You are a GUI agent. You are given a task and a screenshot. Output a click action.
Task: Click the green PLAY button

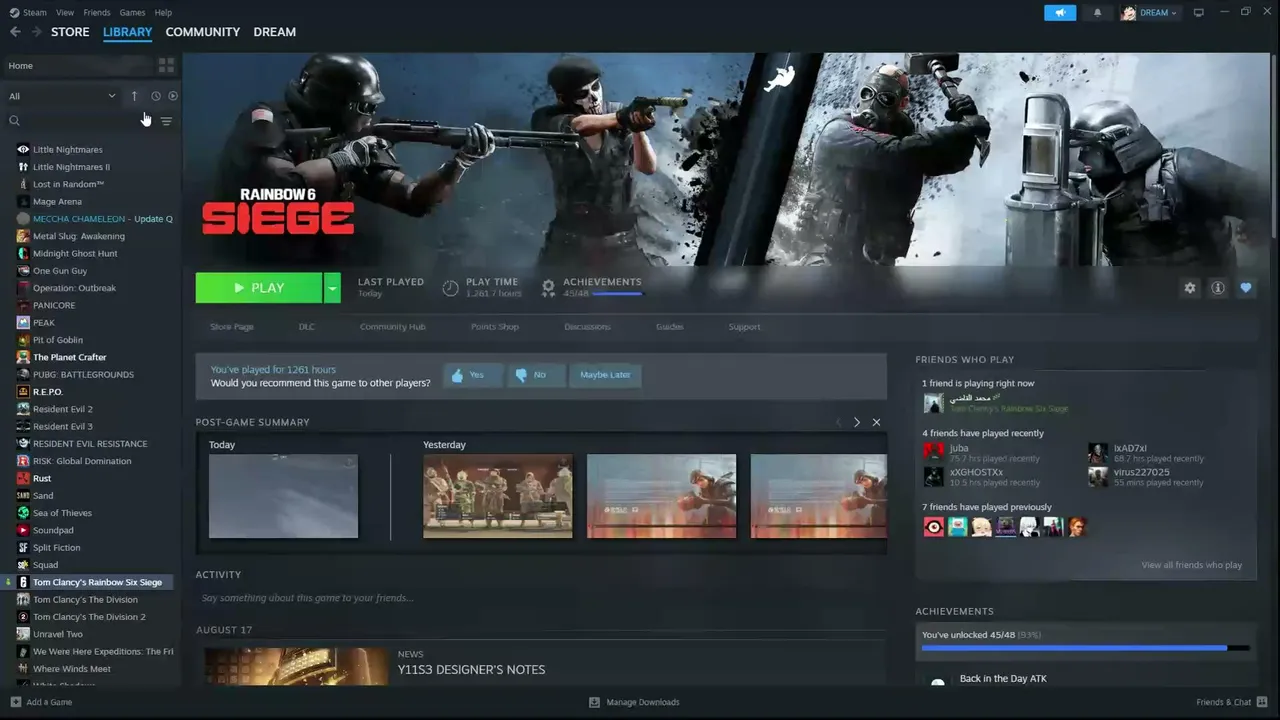point(259,288)
